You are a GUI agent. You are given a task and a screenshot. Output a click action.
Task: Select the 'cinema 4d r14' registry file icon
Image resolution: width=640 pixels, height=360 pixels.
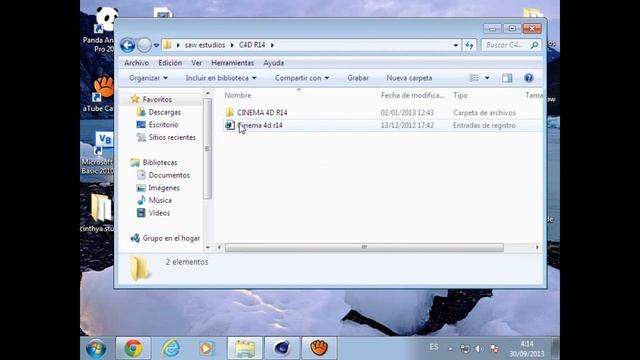230,125
